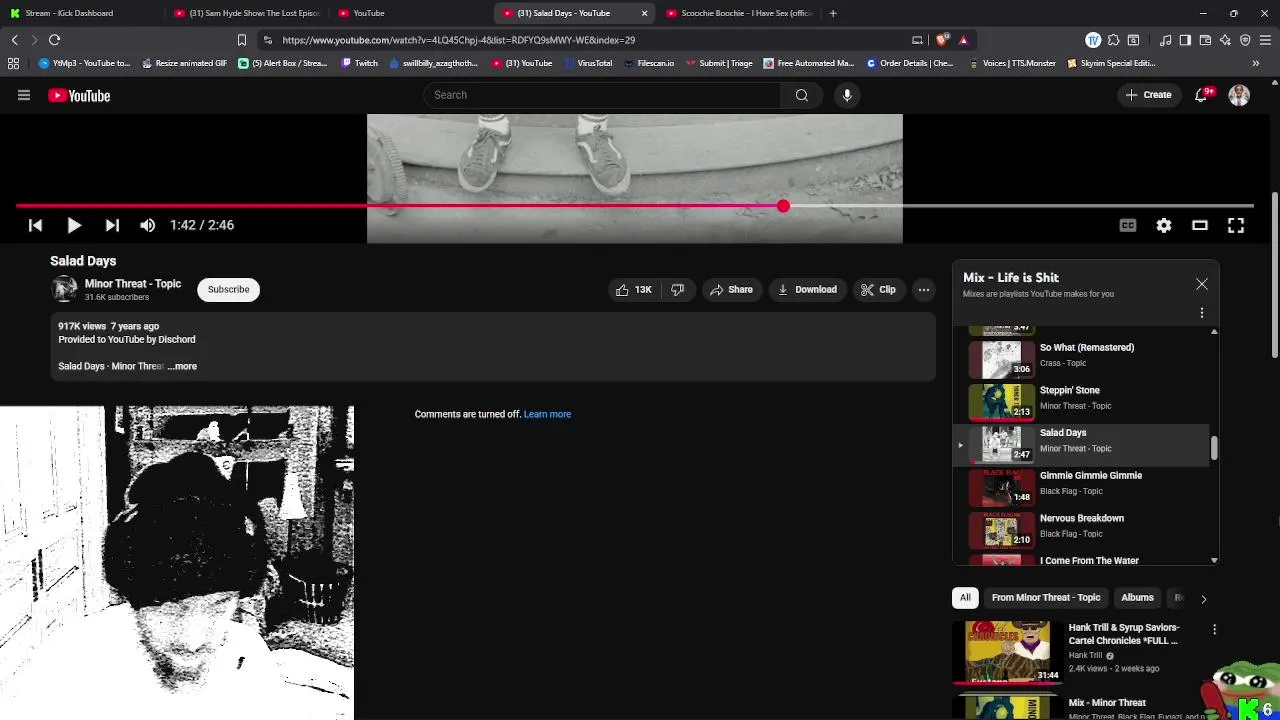This screenshot has width=1280, height=720.
Task: Switch to the Stream - Kick Dashboard tab
Action: pos(80,13)
